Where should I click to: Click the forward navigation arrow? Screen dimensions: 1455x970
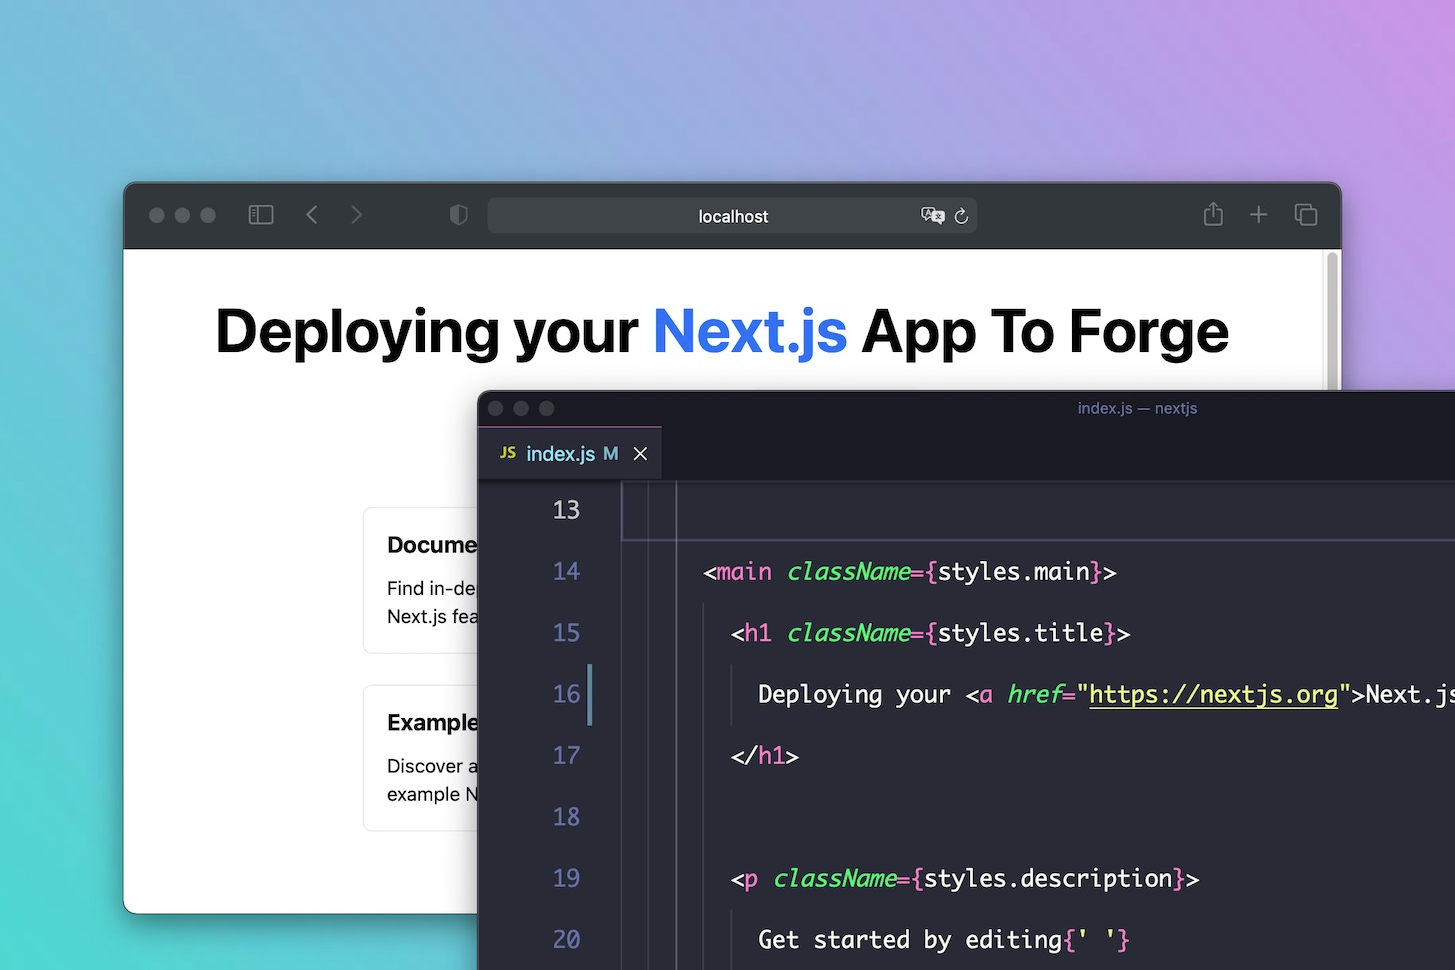357,214
